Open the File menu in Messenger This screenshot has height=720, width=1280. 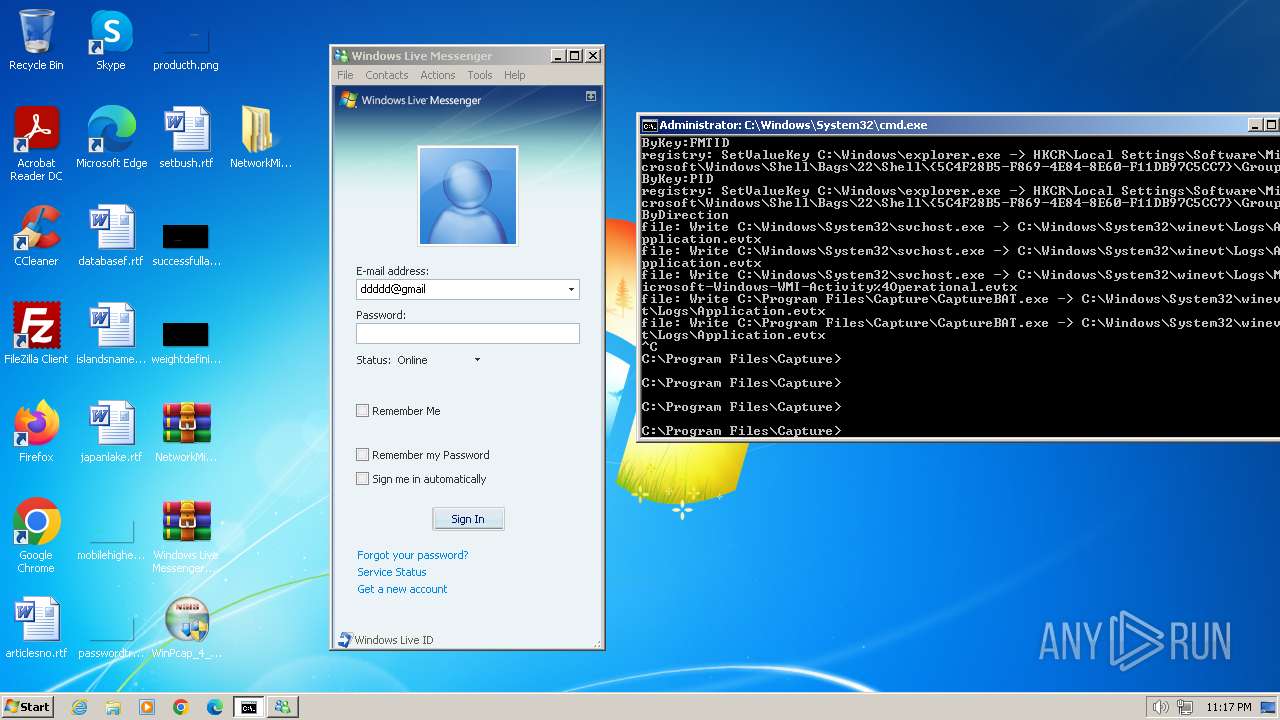345,75
